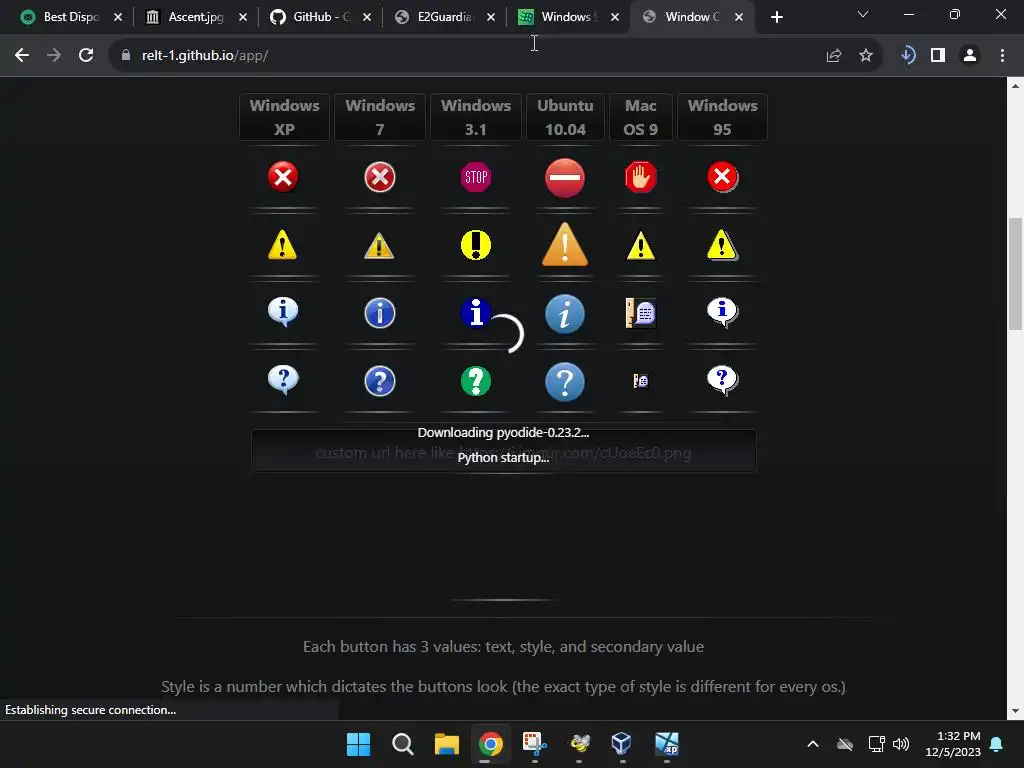The image size is (1024, 768).
Task: Select the Windows 3.1 green question icon
Action: tap(475, 381)
